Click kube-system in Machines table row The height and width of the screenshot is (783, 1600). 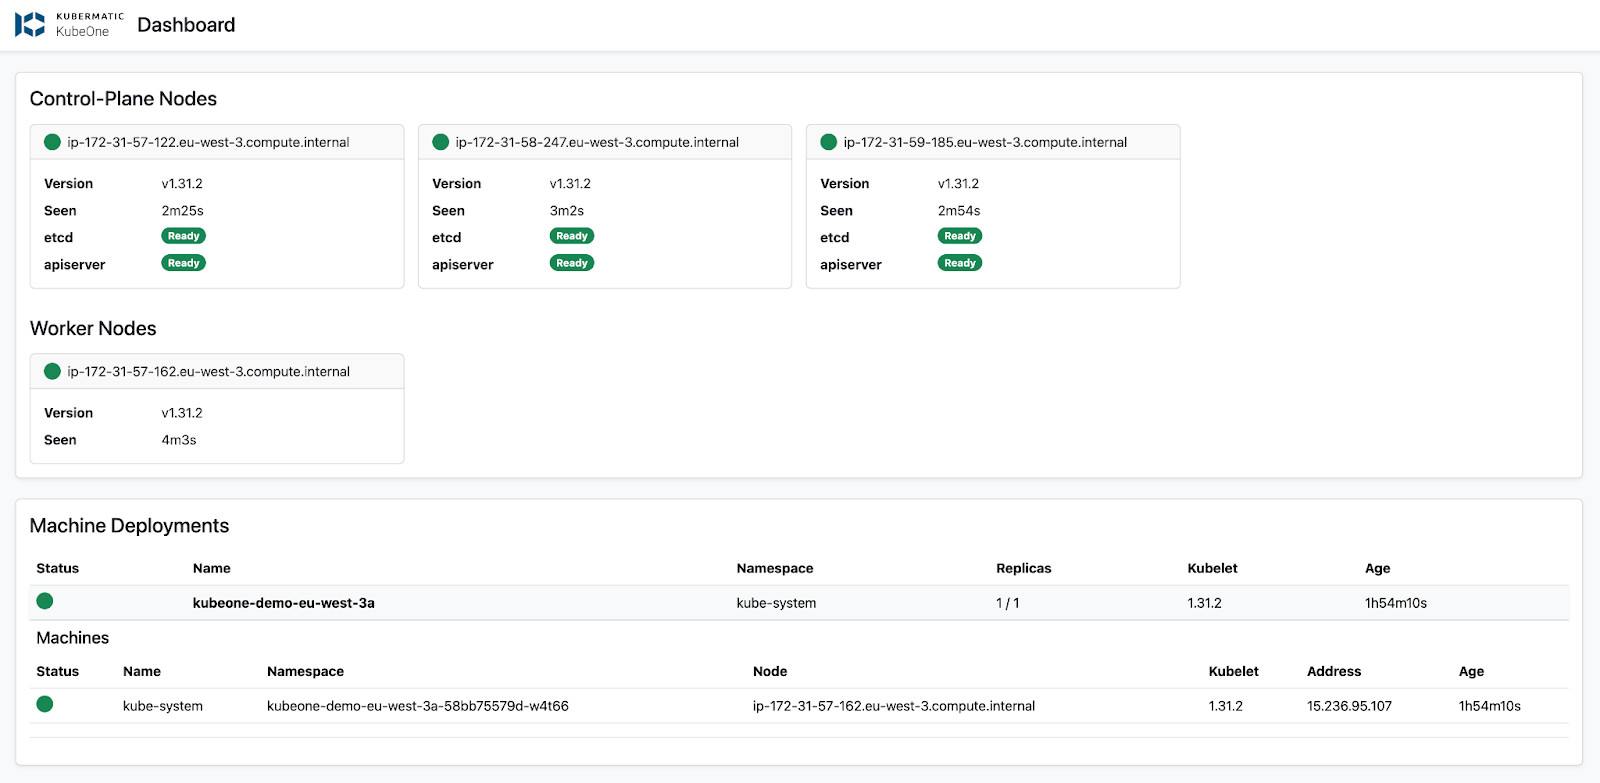pos(163,706)
